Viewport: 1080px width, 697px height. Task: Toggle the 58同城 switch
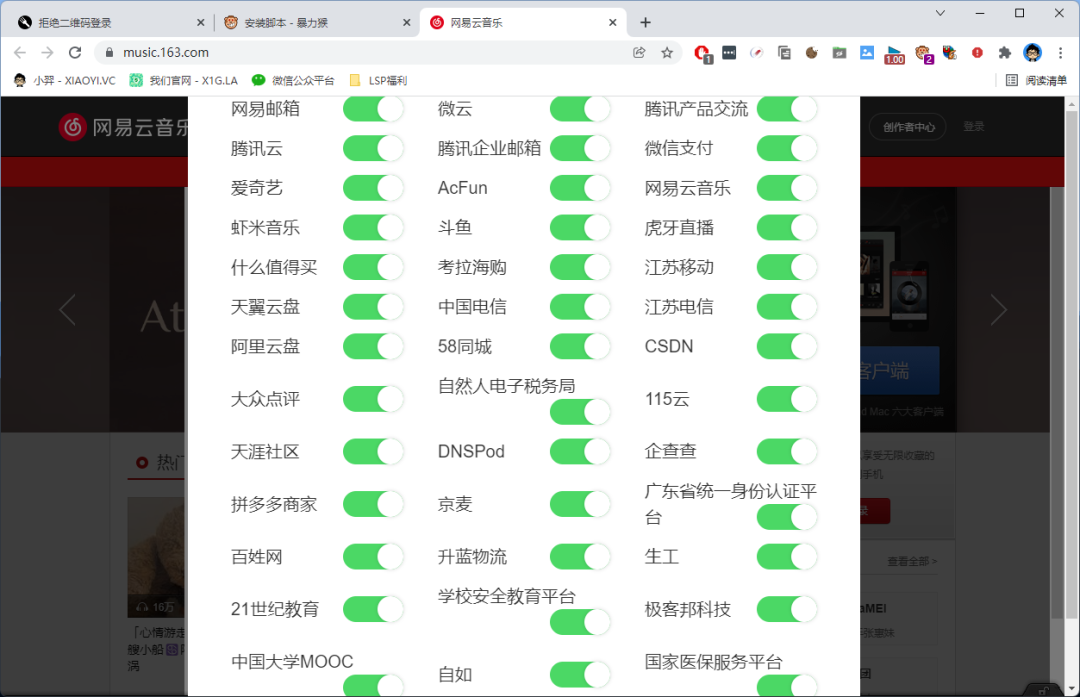580,346
